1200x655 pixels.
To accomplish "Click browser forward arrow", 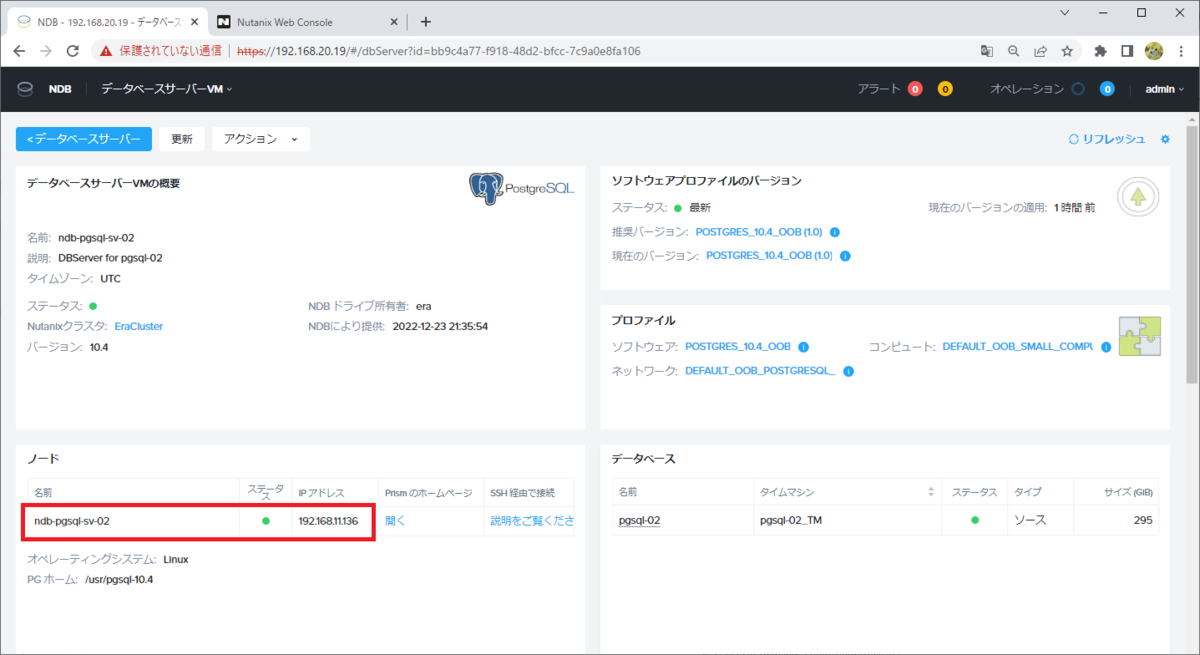I will coord(46,50).
